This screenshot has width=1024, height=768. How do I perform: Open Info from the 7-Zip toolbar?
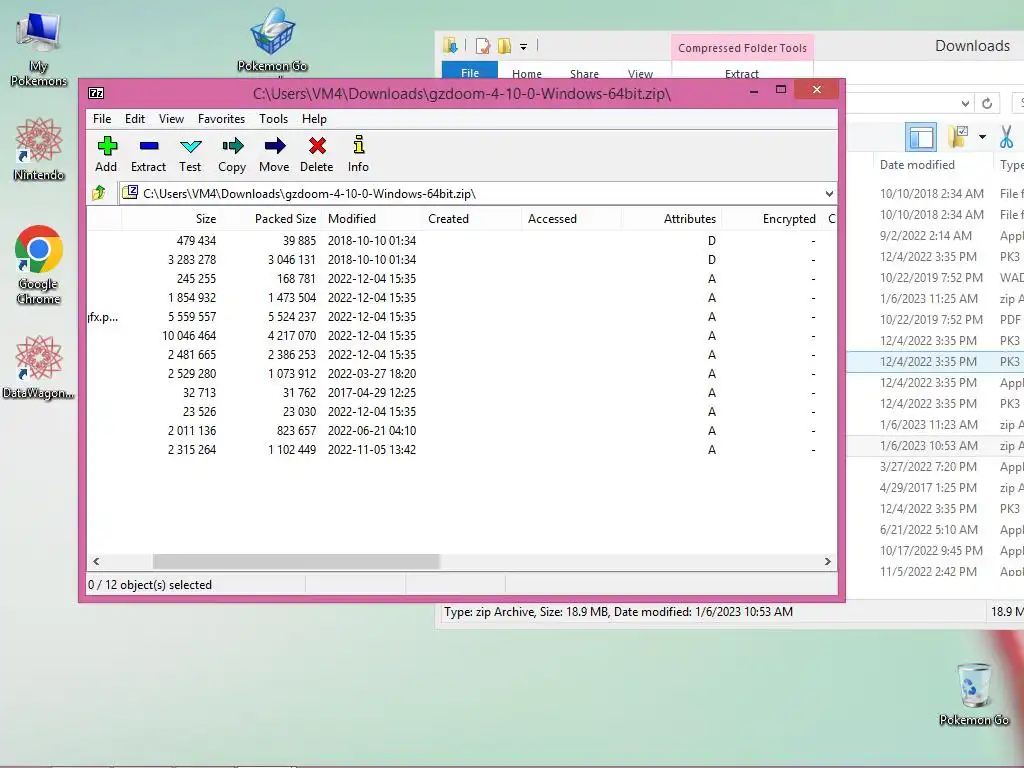point(358,155)
